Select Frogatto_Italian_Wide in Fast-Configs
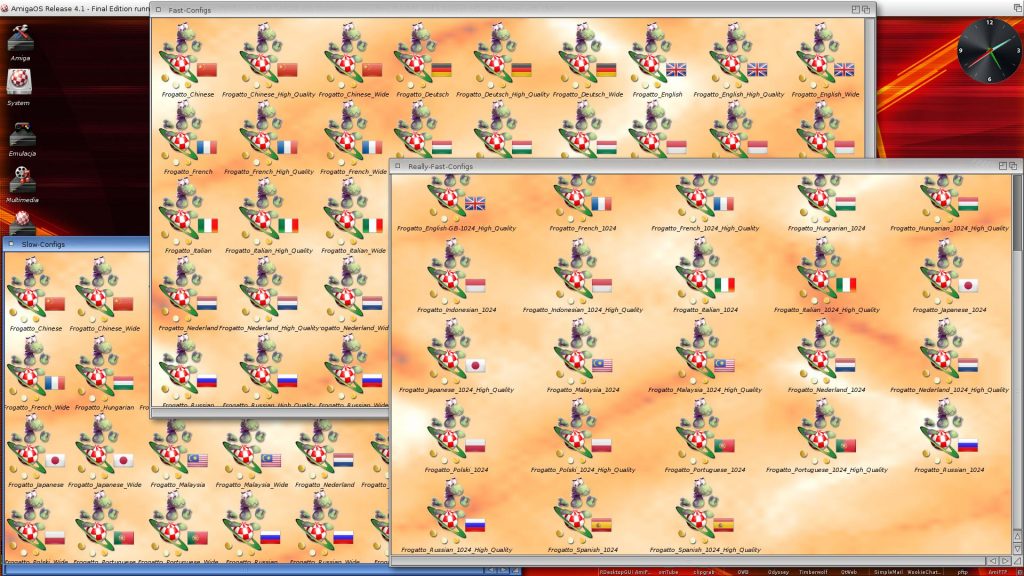 click(353, 216)
